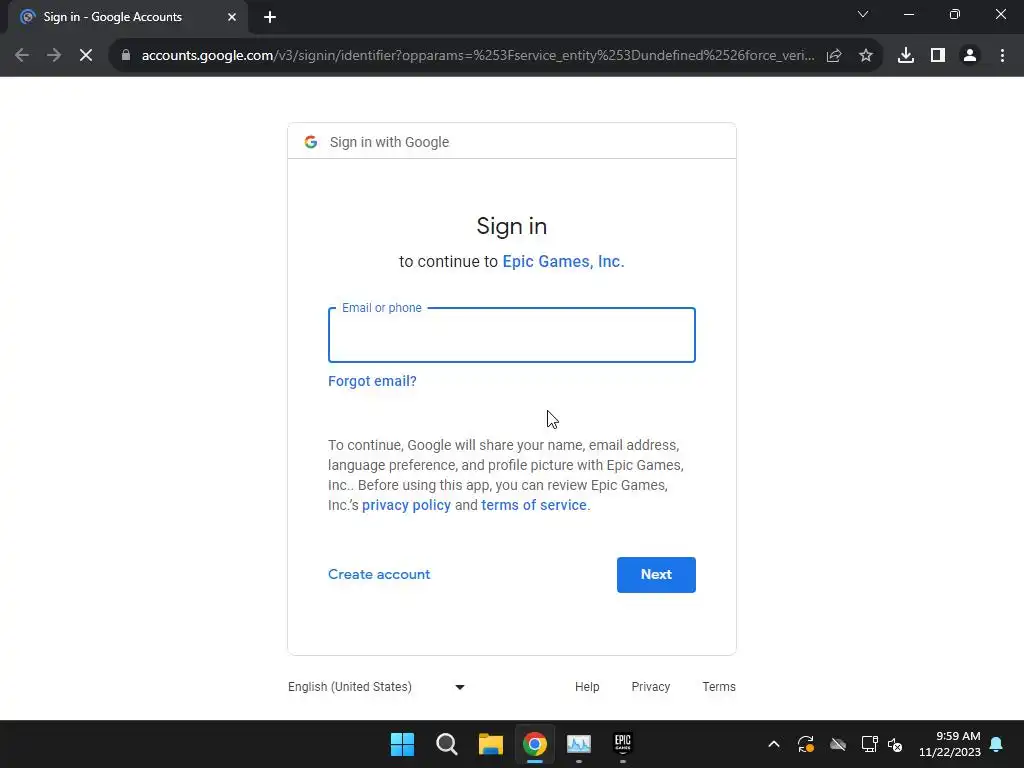Image resolution: width=1024 pixels, height=768 pixels.
Task: Open a new tab
Action: click(270, 17)
